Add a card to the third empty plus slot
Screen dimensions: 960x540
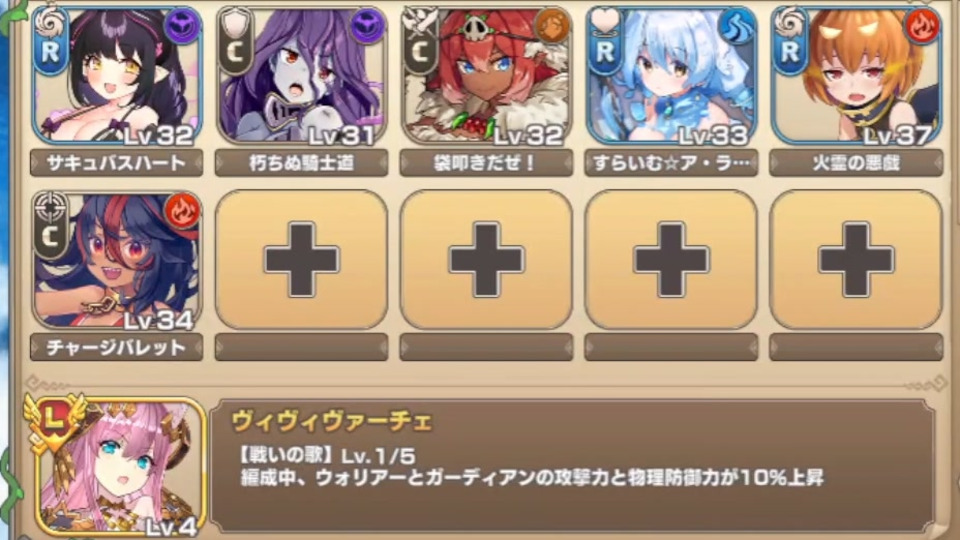point(671,260)
